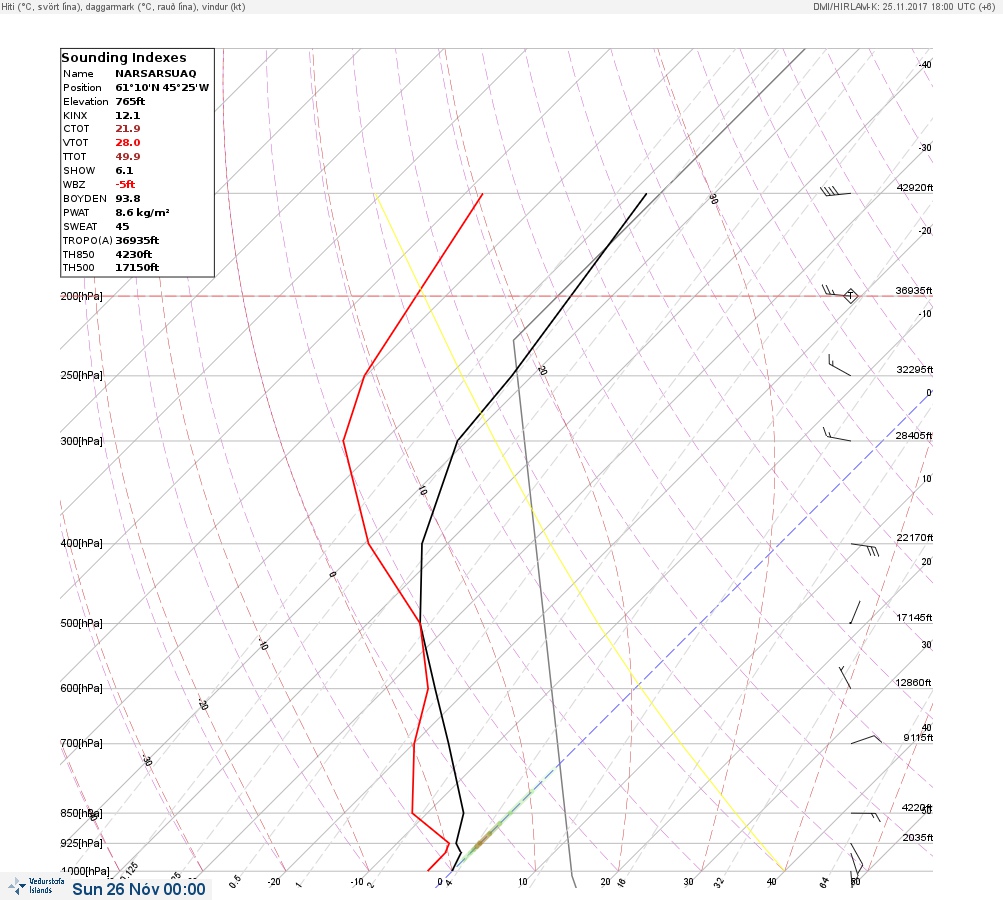Screen dimensions: 1003x900
Task: Click the TROPO(A) value 36935ft
Action: click(x=137, y=241)
